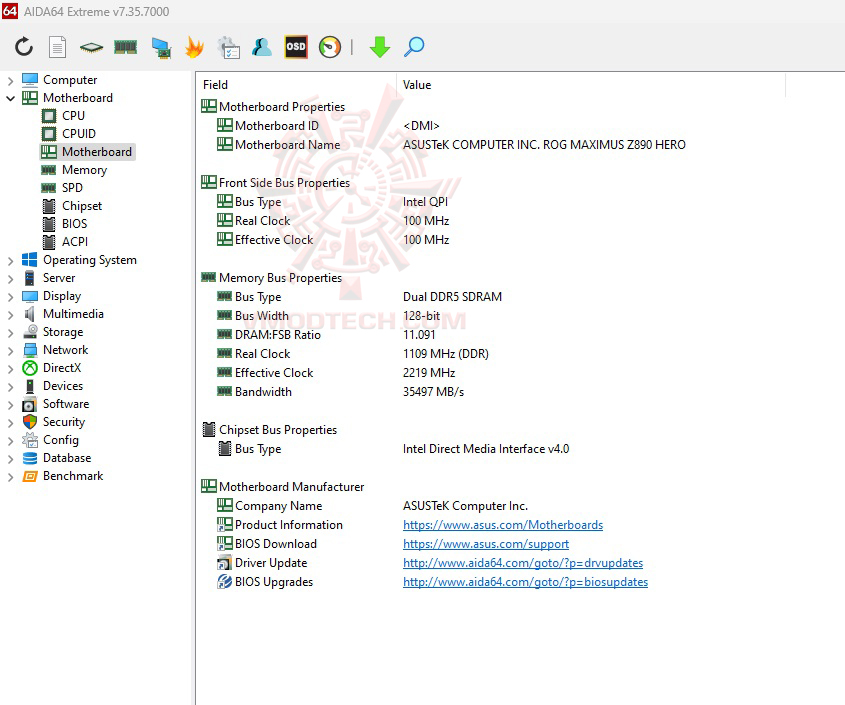
Task: Open the Report document icon in toolbar
Action: click(57, 47)
